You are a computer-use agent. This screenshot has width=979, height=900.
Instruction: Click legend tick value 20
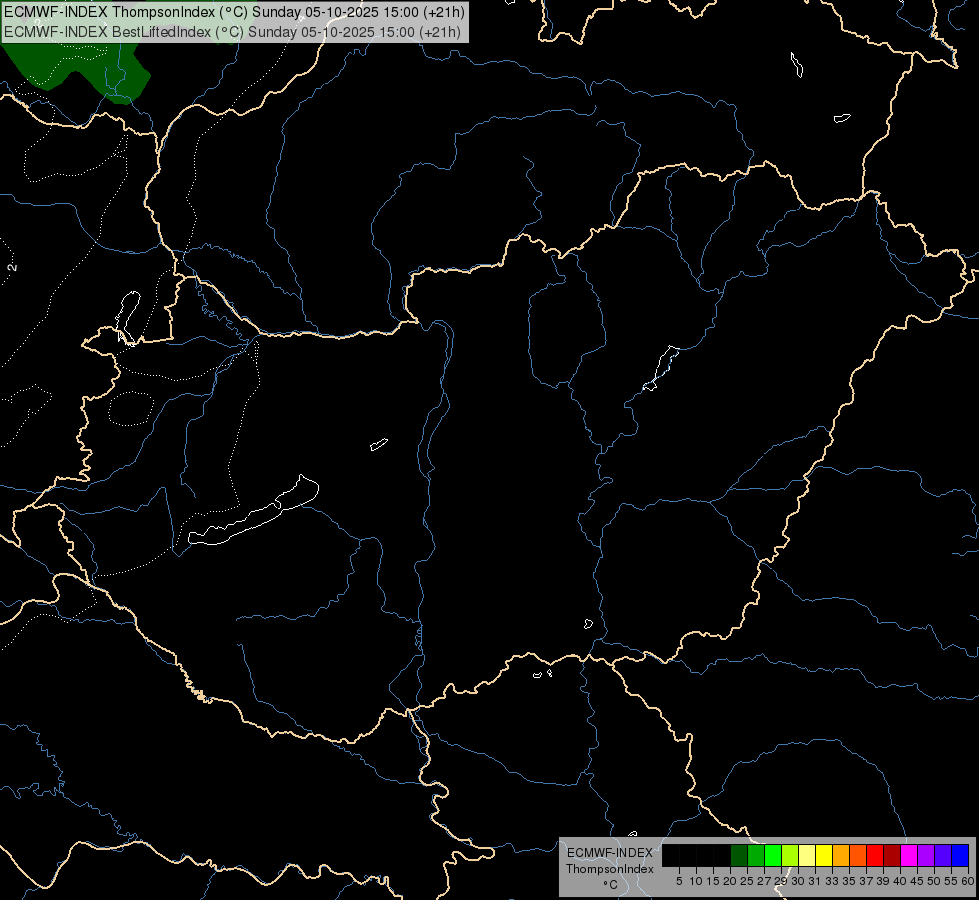731,881
